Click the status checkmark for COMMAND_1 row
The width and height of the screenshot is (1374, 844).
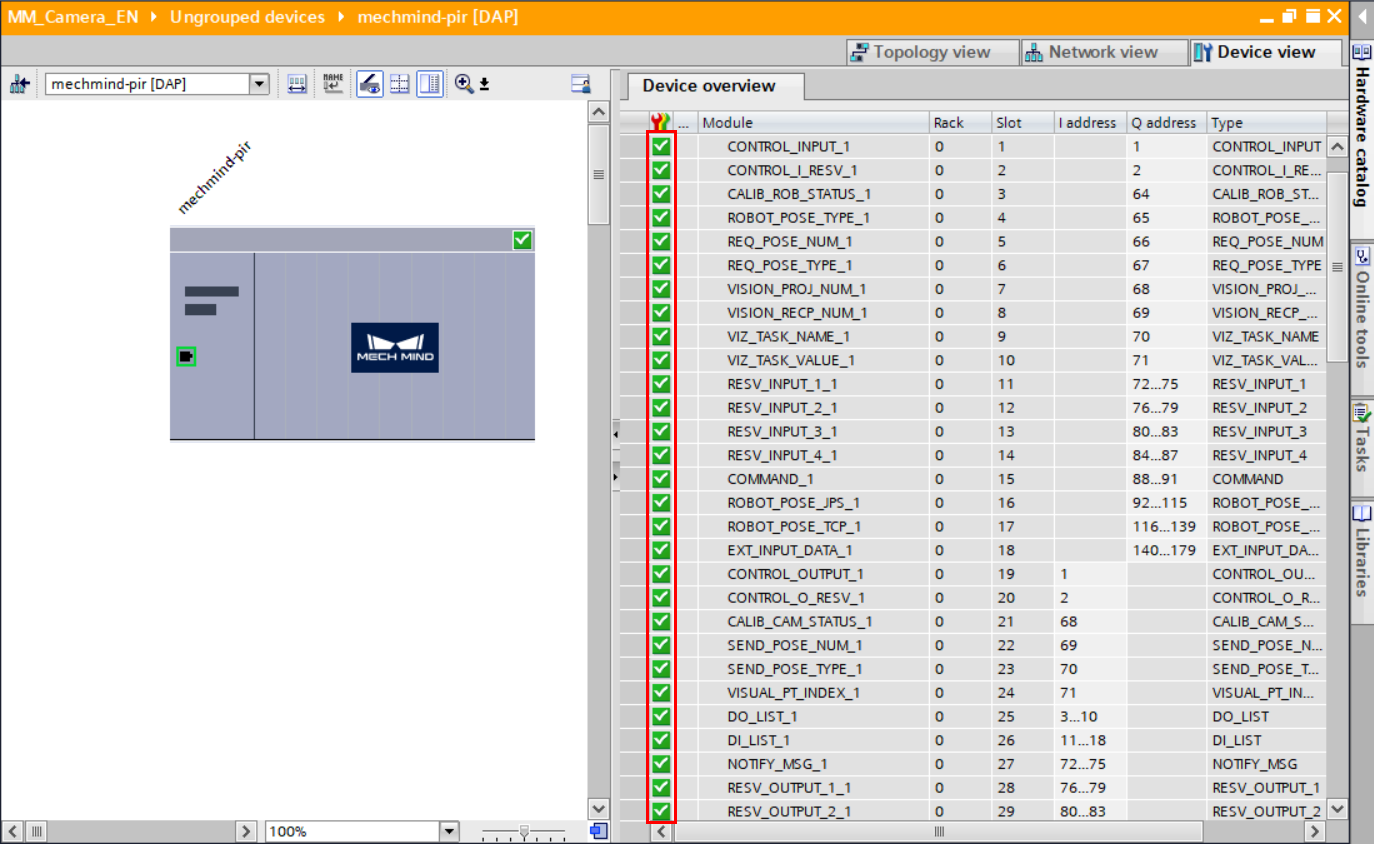(x=661, y=479)
